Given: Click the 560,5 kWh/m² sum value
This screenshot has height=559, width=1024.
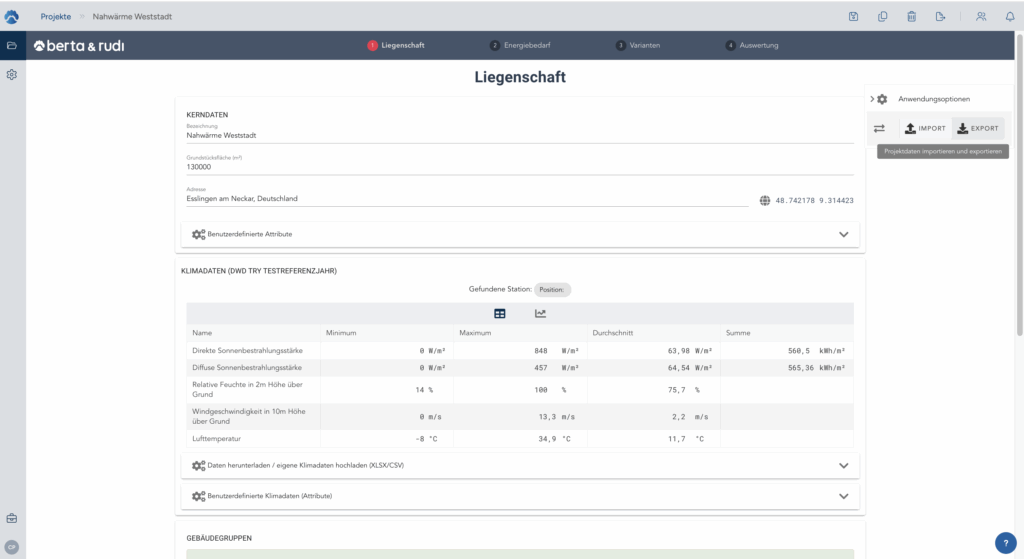Looking at the screenshot, I should point(816,351).
